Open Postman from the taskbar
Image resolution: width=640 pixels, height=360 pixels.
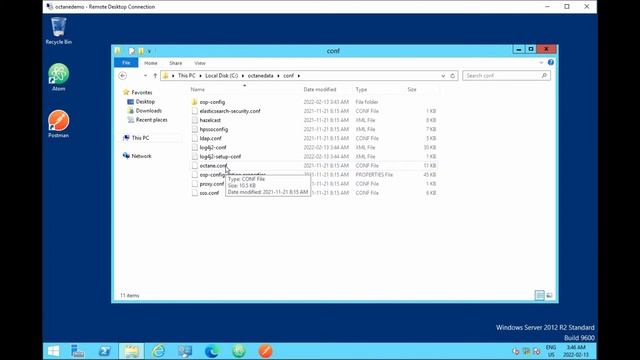(265, 351)
